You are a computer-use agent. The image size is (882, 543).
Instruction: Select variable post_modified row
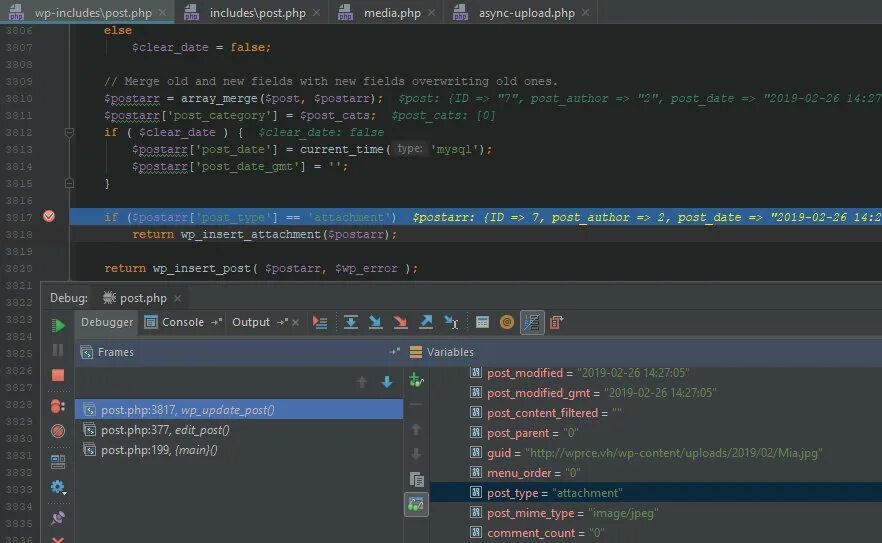[x=656, y=373]
